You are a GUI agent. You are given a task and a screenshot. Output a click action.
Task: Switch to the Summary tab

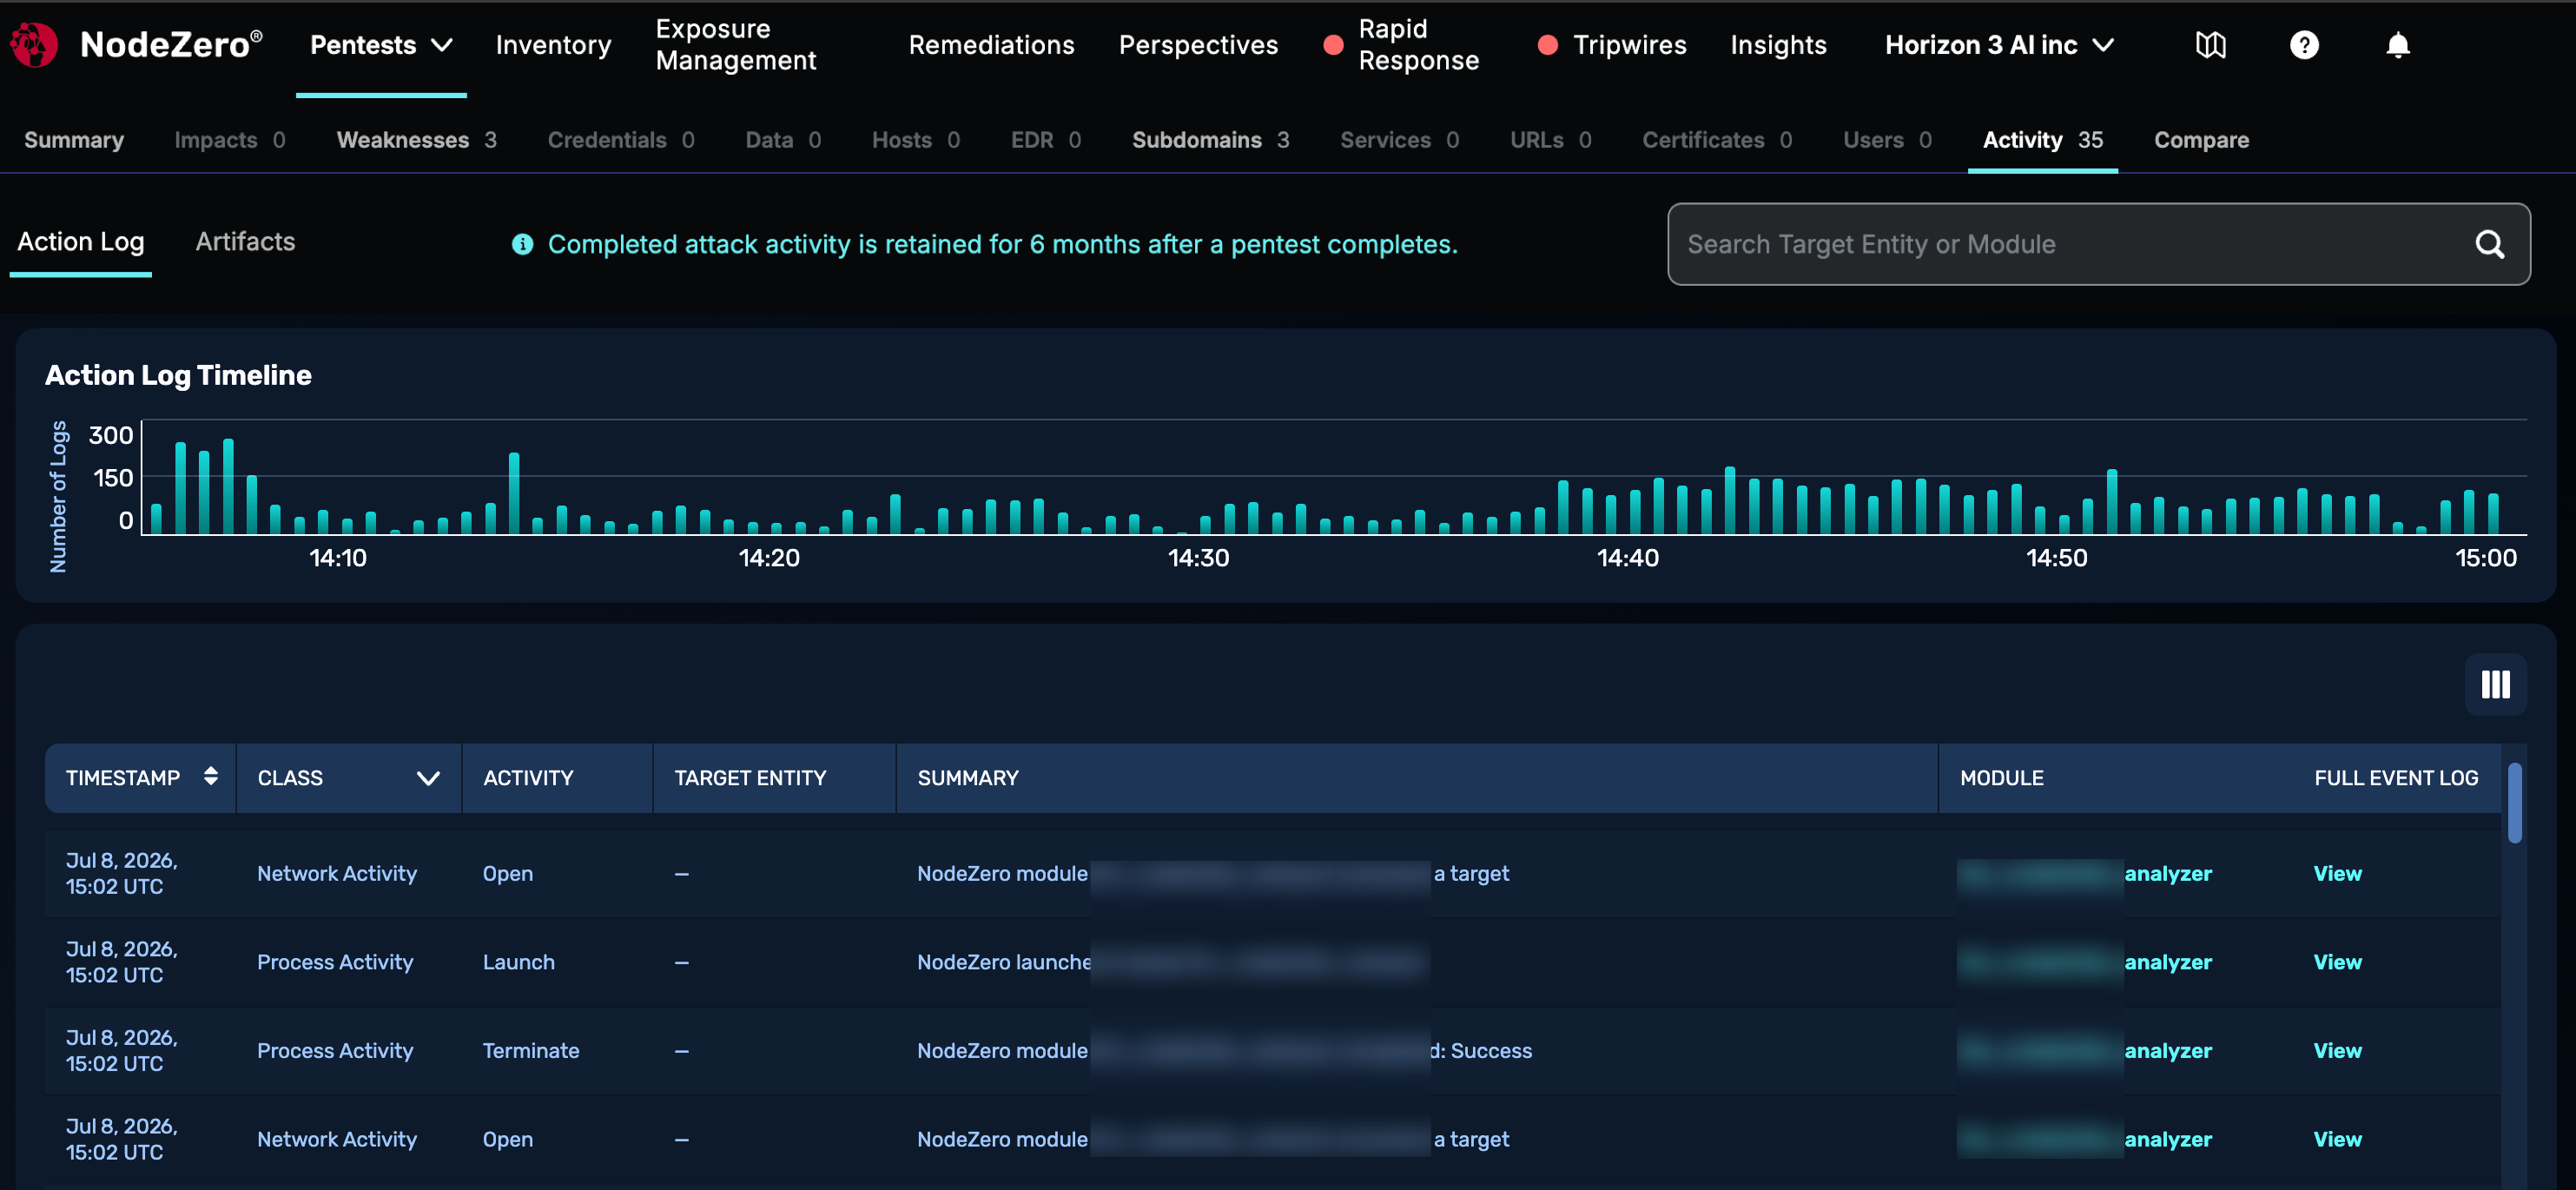point(74,140)
